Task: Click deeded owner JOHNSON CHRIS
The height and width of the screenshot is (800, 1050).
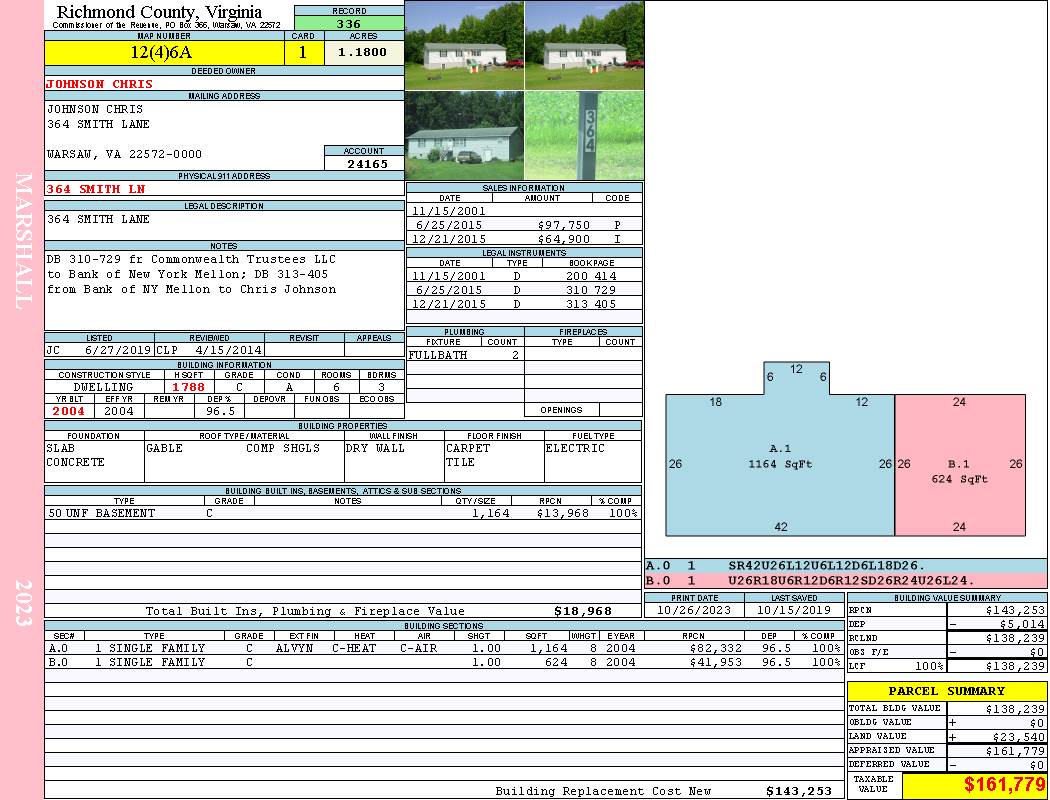Action: 100,84
